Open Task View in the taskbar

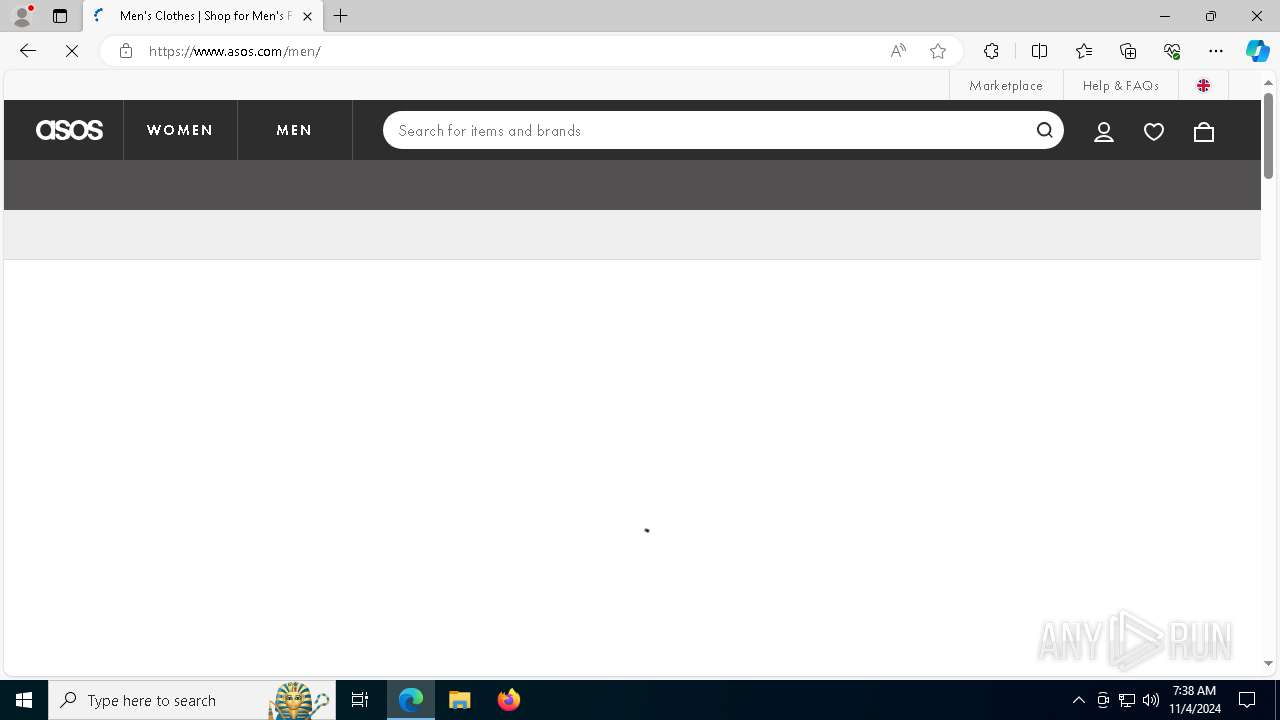(x=360, y=700)
